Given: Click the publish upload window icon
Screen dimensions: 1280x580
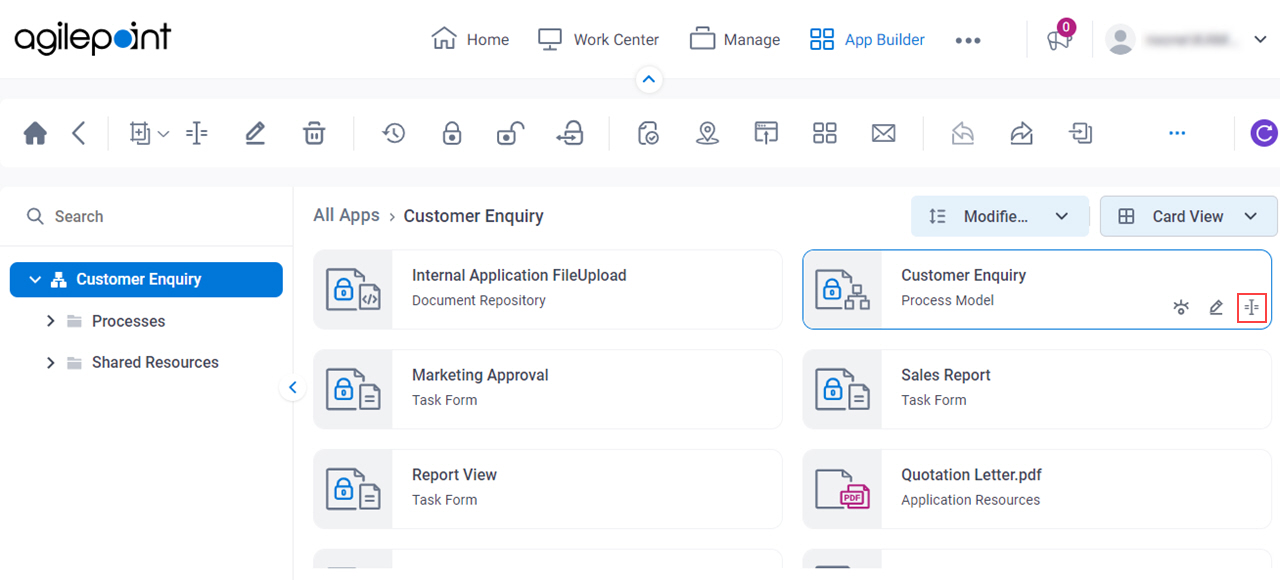Looking at the screenshot, I should tap(766, 133).
